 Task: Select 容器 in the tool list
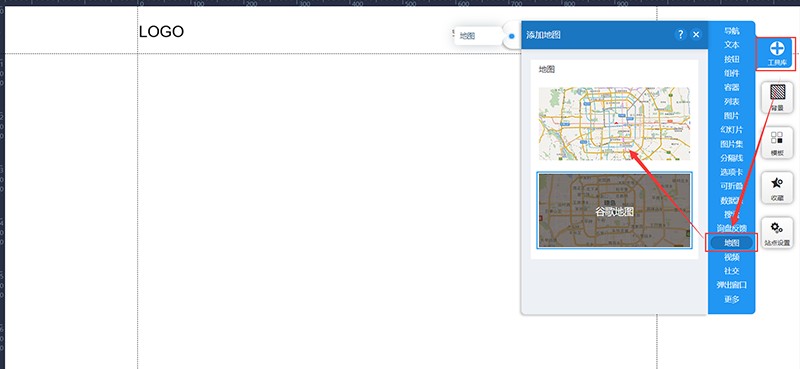click(732, 88)
